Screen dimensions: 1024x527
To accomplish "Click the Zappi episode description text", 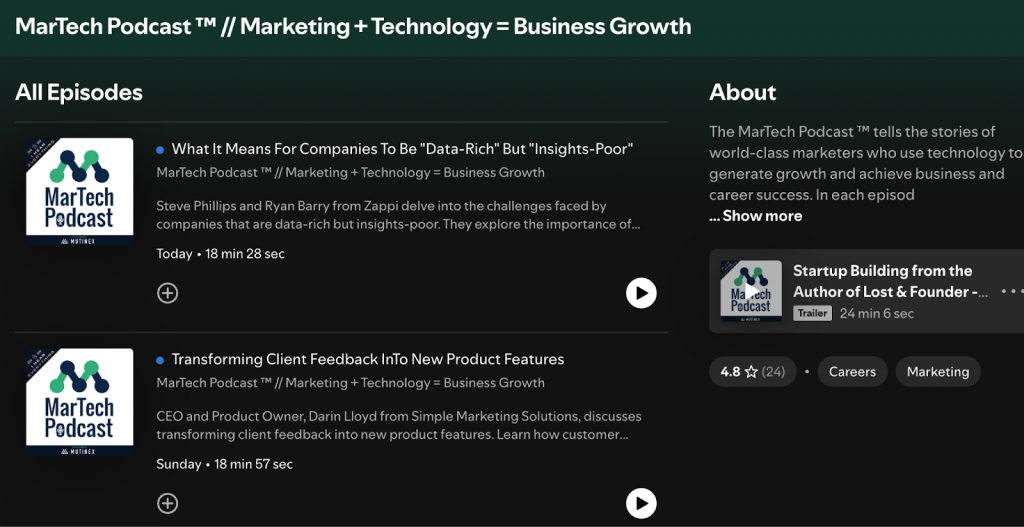I will click(x=398, y=215).
